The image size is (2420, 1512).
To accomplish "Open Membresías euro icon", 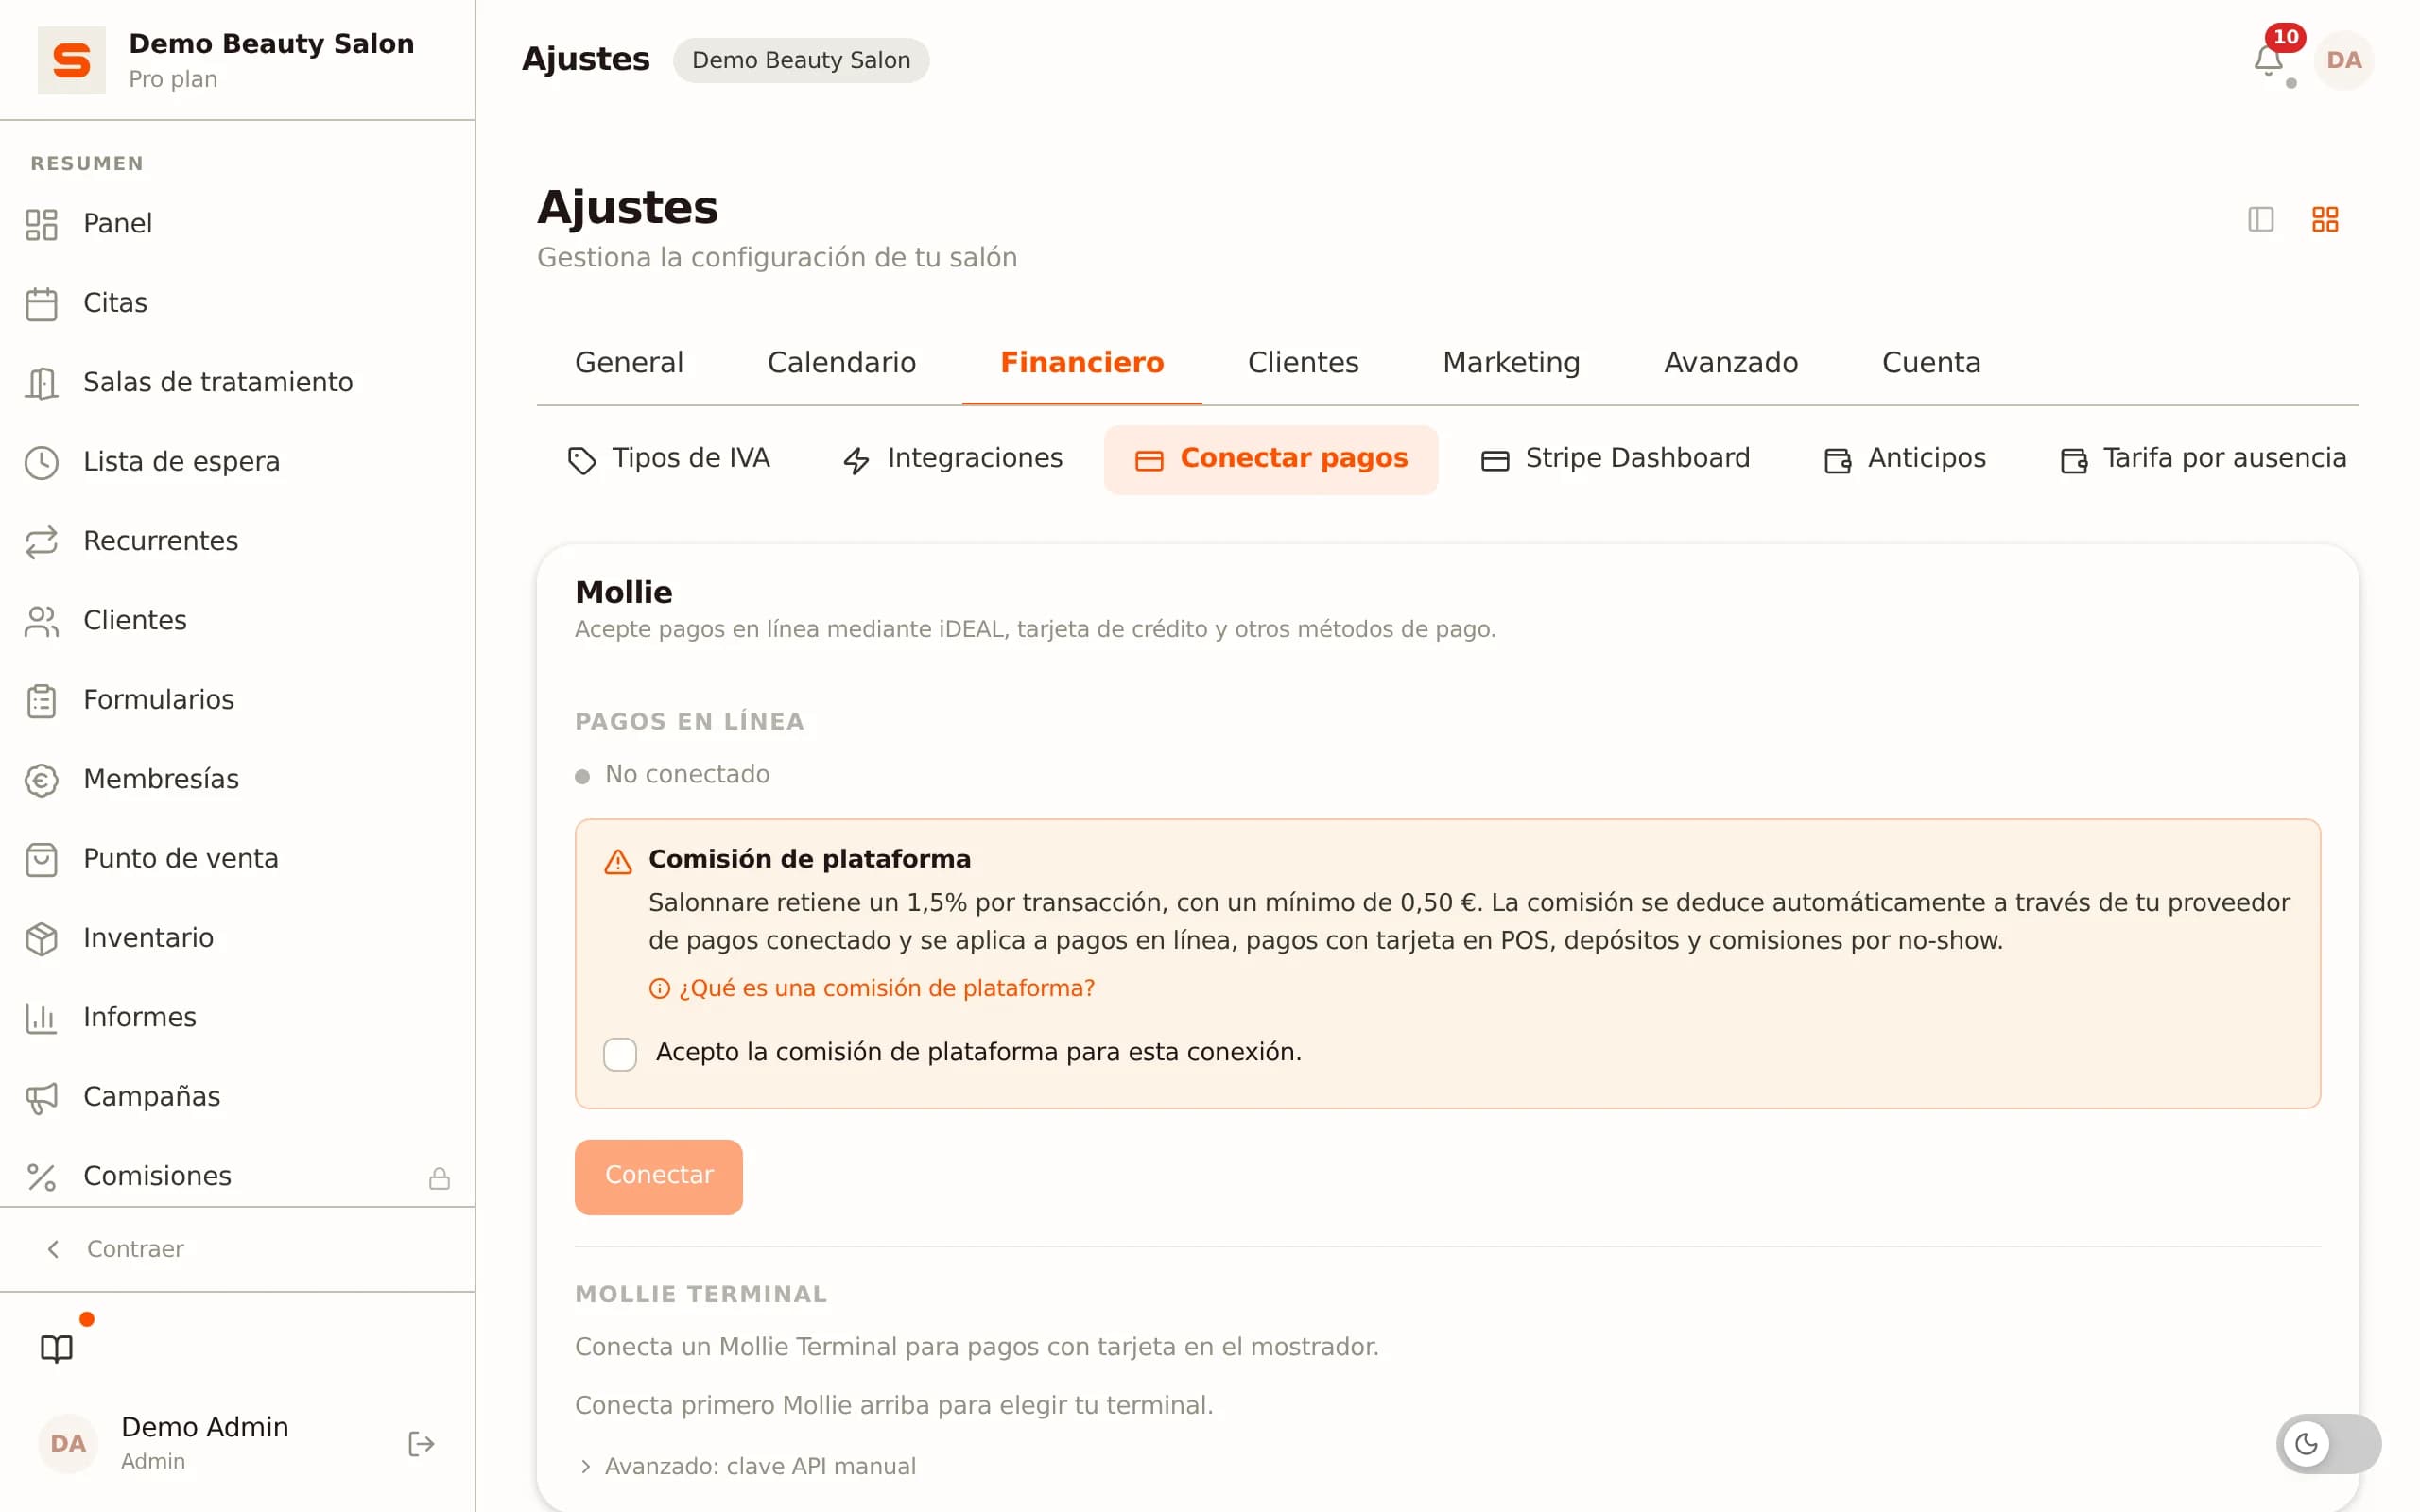I will coord(41,780).
